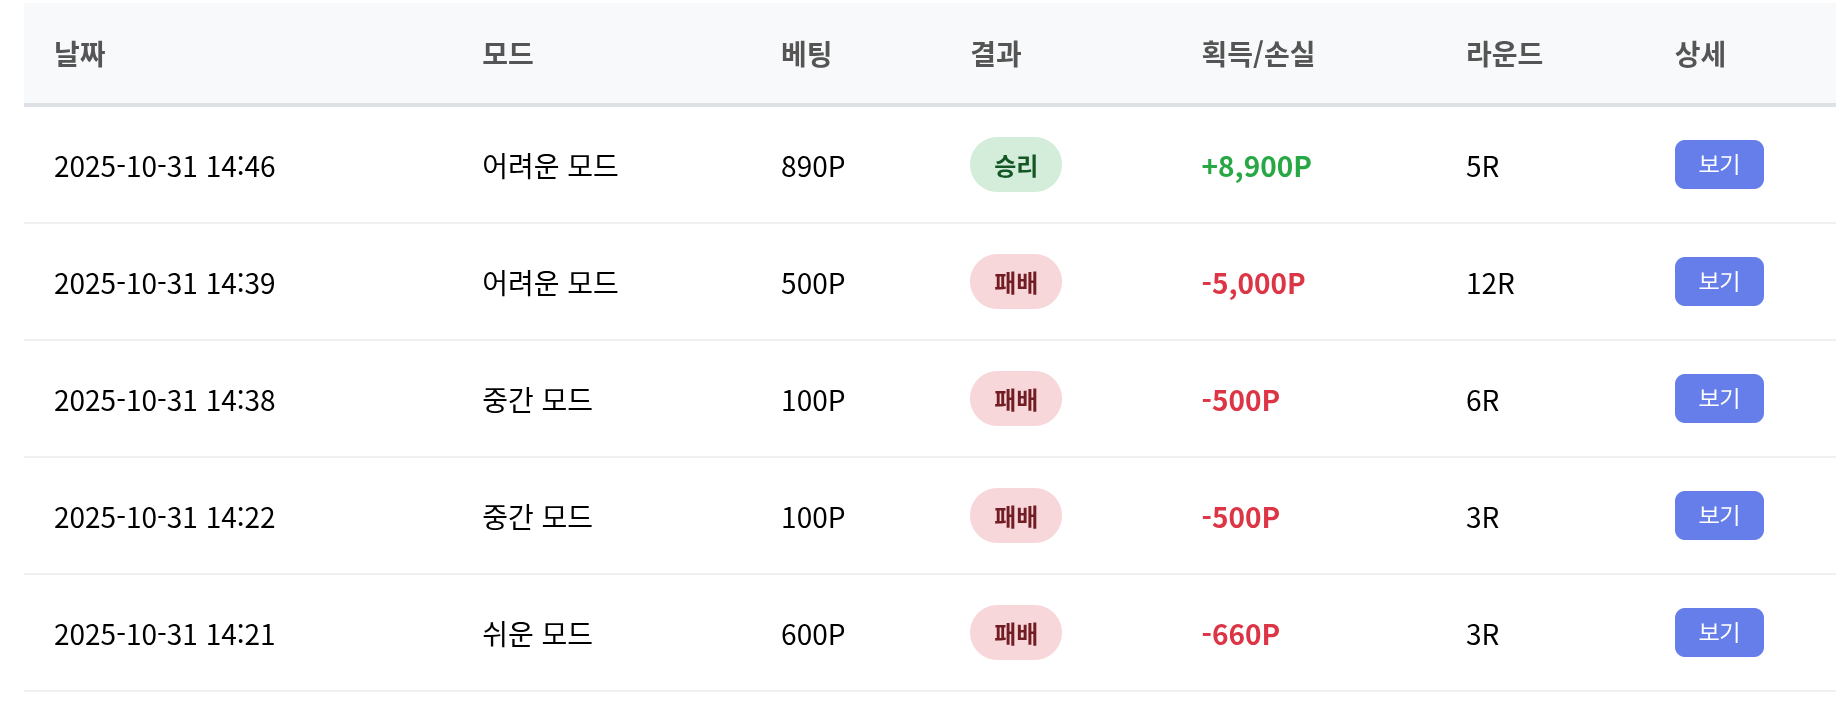The image size is (1836, 702).
Task: Open details of the 14:39 game
Action: pos(1718,282)
